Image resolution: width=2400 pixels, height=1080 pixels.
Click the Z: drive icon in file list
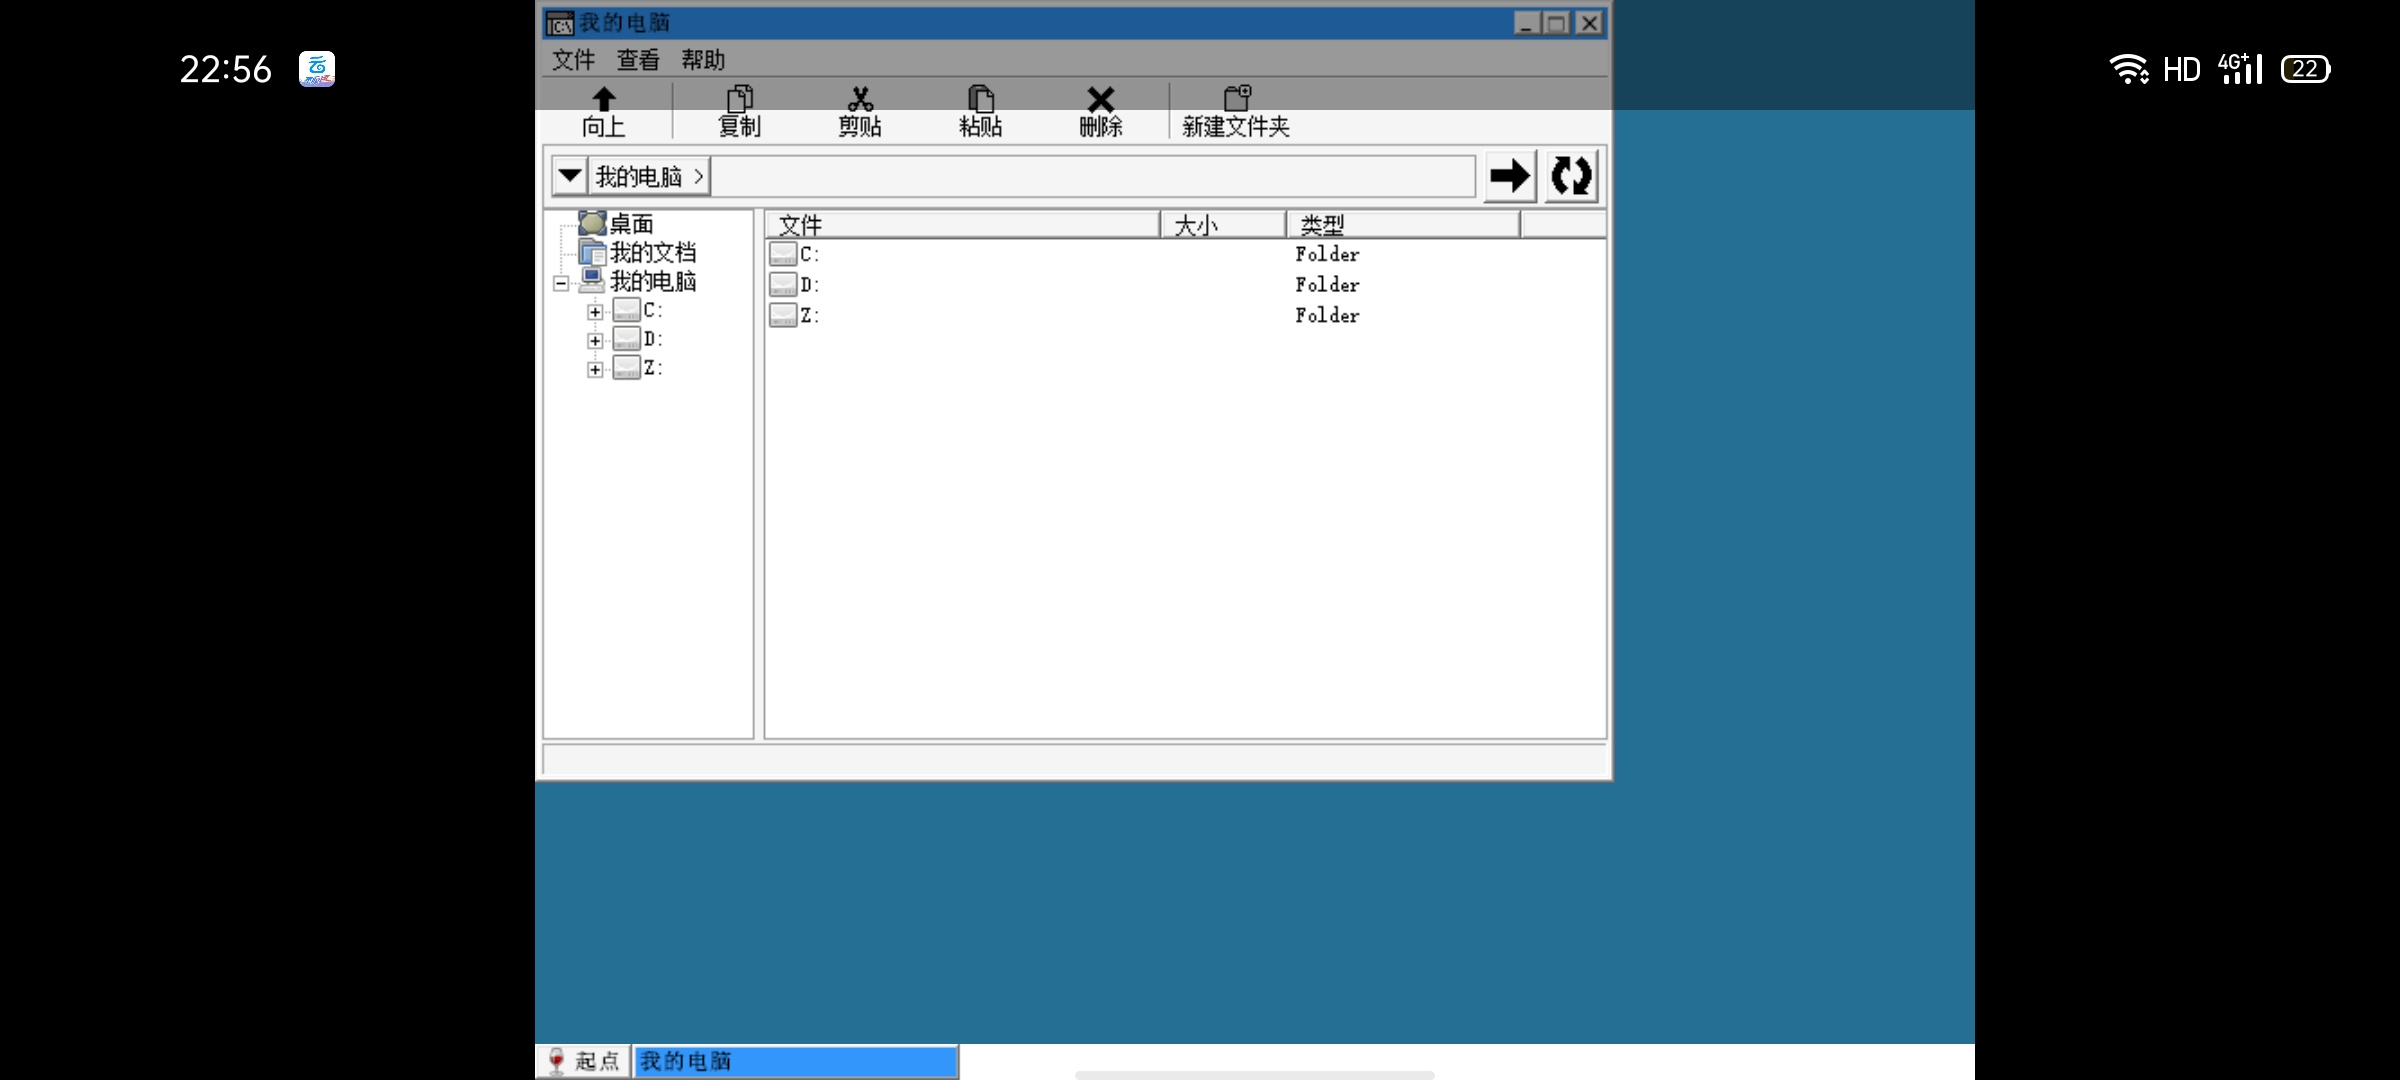783,315
